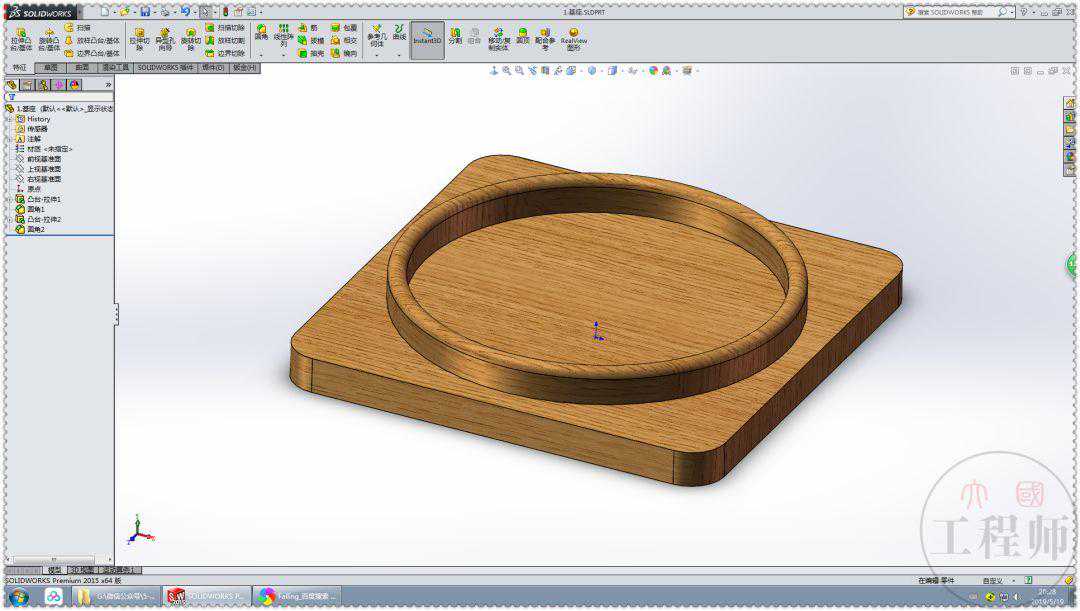Screen dimensions: 1080x611
Task: Open the SOLIDWORKS 插件 tab
Action: pyautogui.click(x=165, y=68)
